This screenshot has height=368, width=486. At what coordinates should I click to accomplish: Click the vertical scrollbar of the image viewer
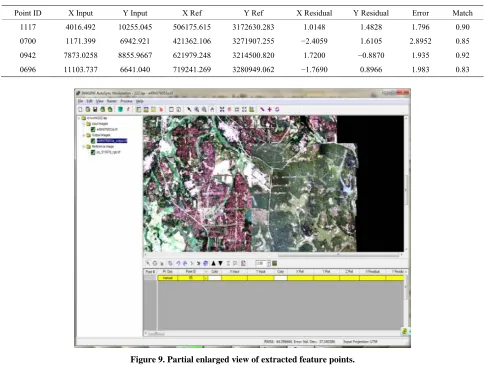406,183
